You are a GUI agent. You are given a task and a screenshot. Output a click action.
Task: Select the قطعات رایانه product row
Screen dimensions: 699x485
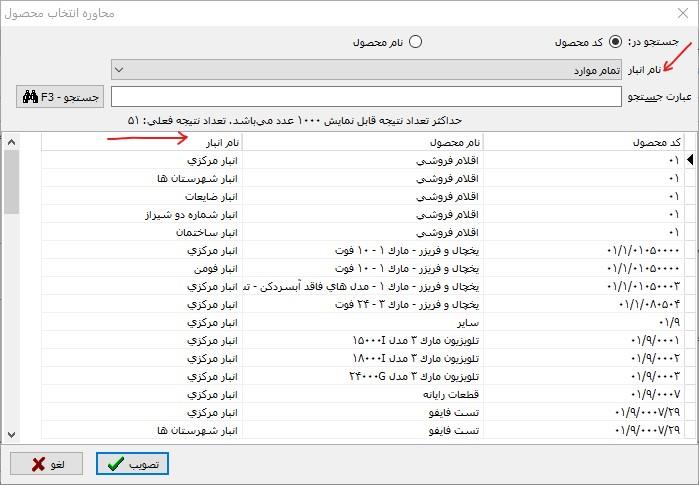pos(400,394)
